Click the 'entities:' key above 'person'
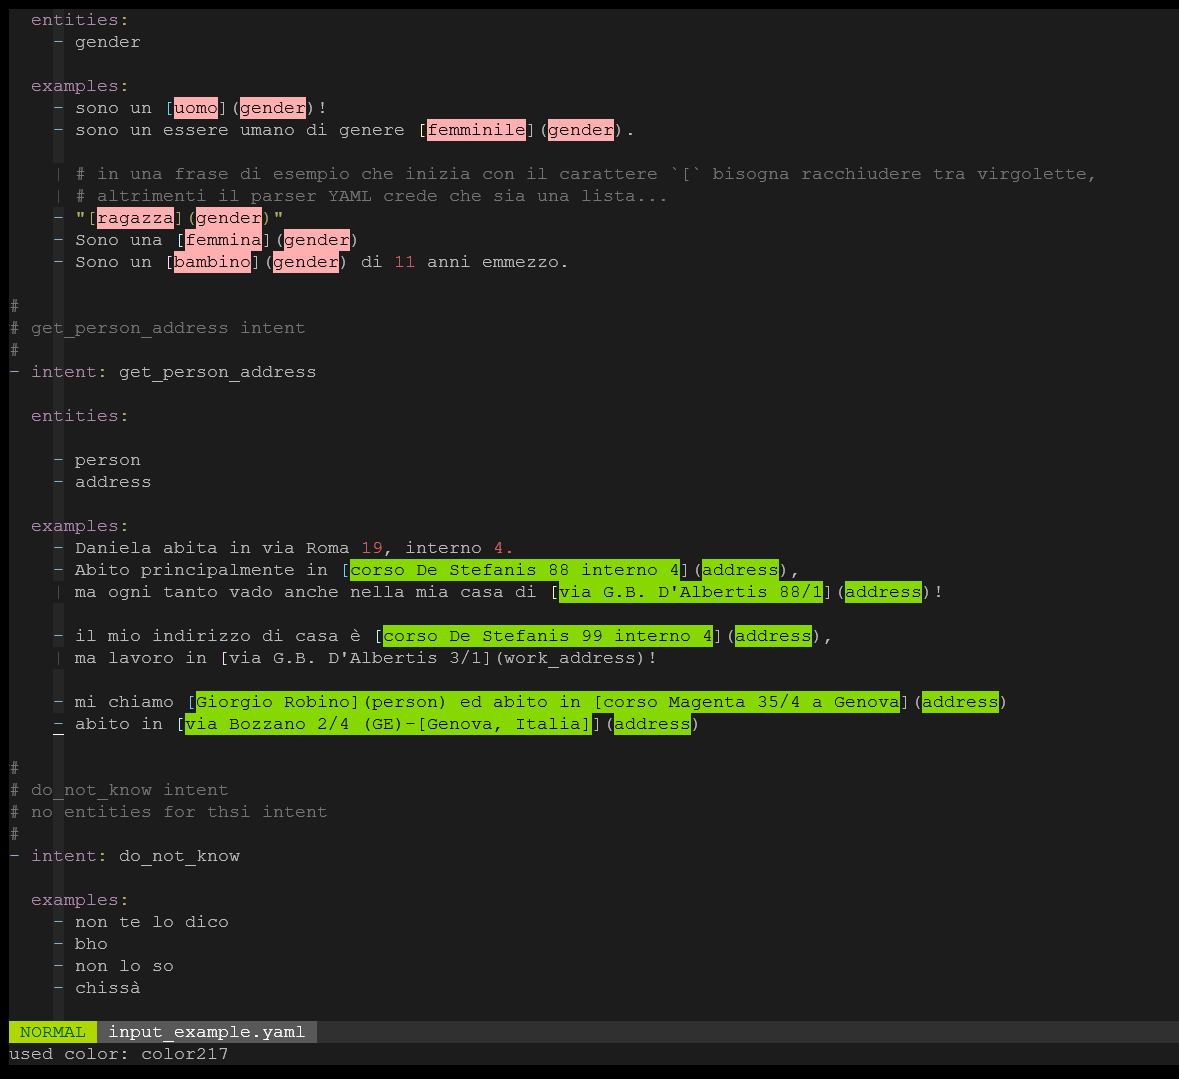Viewport: 1179px width, 1079px height. point(80,416)
